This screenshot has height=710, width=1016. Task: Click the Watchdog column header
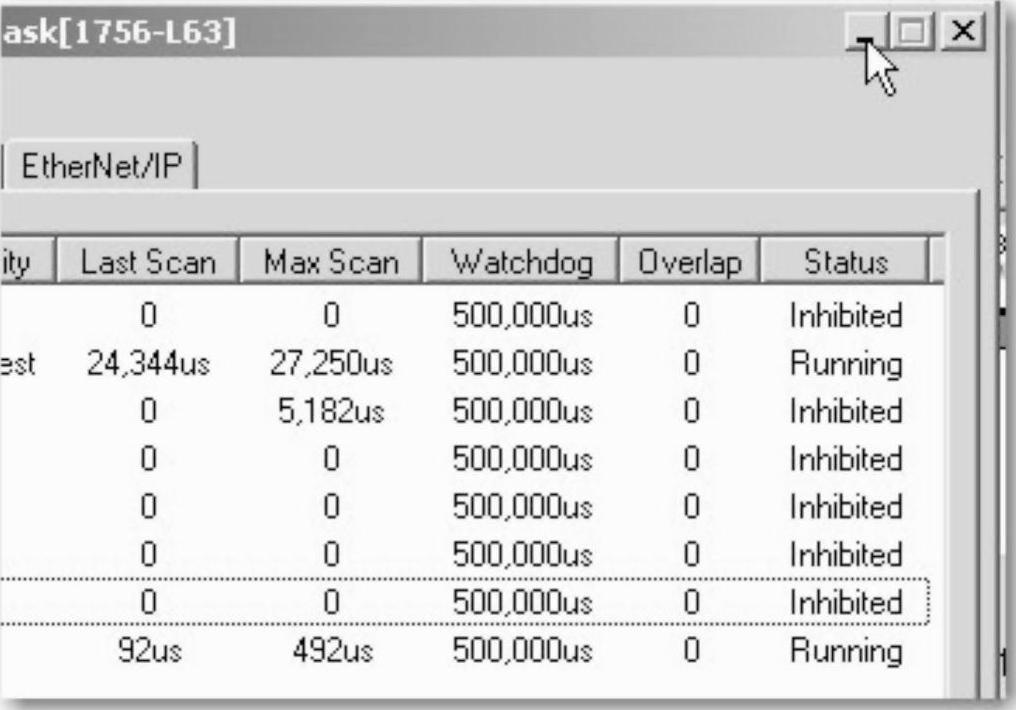(521, 263)
